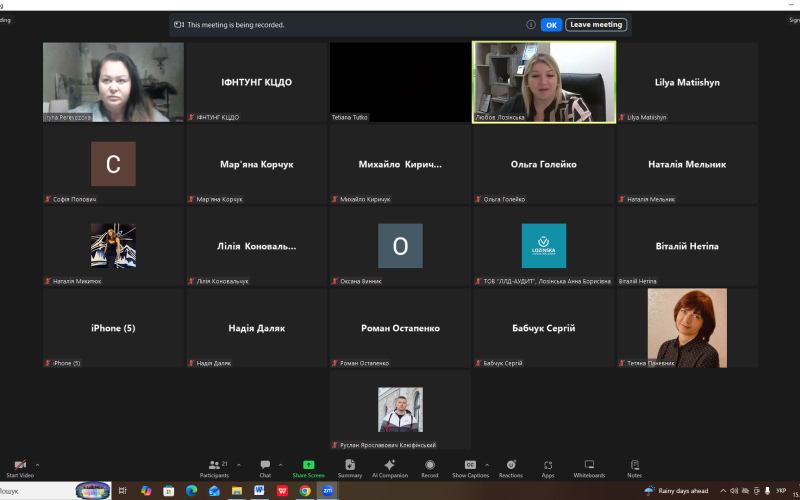Launch Microsoft Edge from the taskbar
Image resolution: width=800 pixels, height=500 pixels.
(x=191, y=491)
